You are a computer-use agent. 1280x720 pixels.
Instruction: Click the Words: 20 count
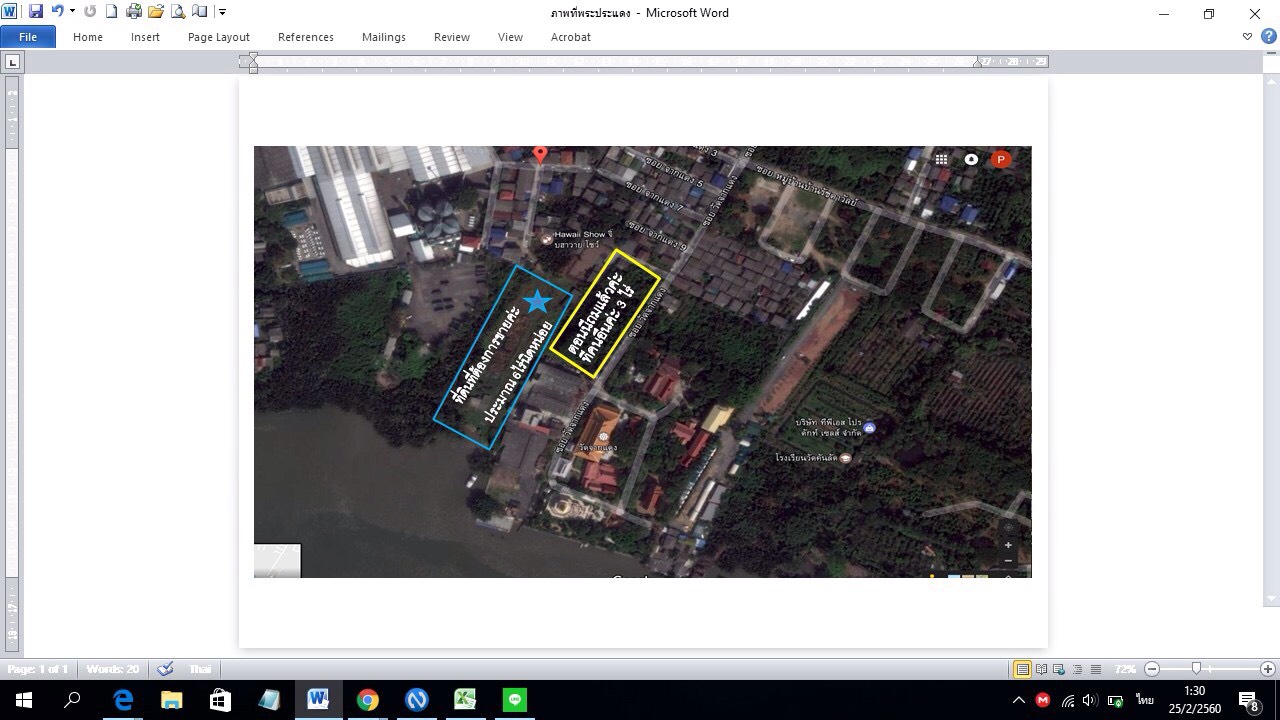coord(112,669)
